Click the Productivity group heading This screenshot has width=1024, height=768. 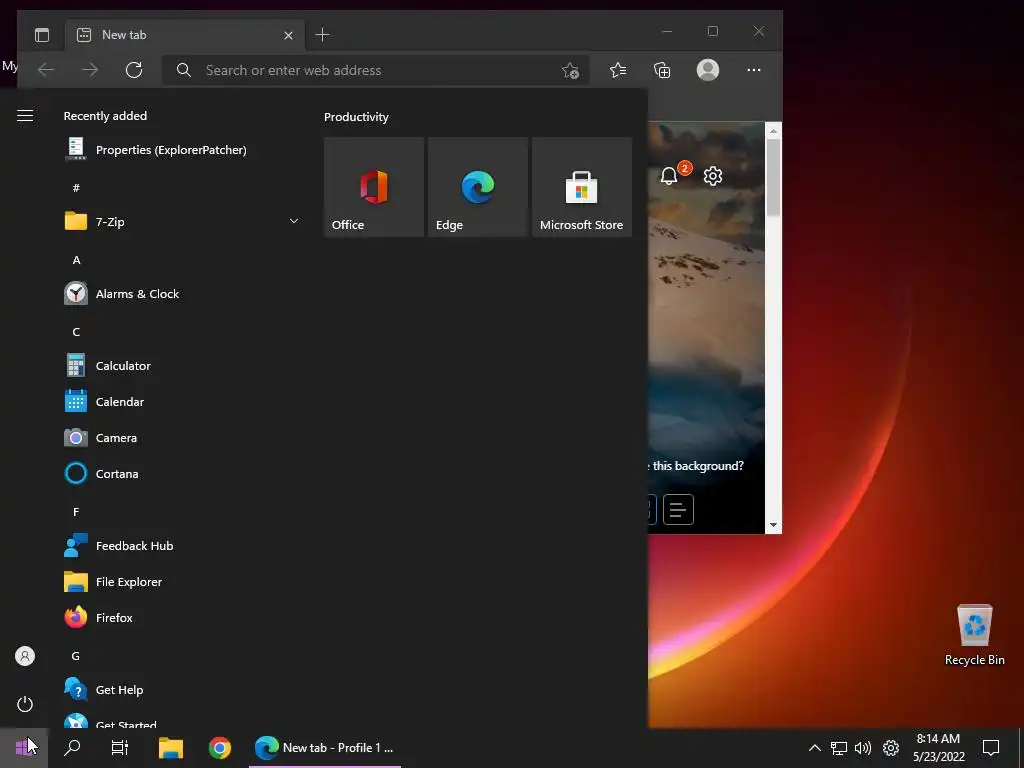(x=356, y=117)
